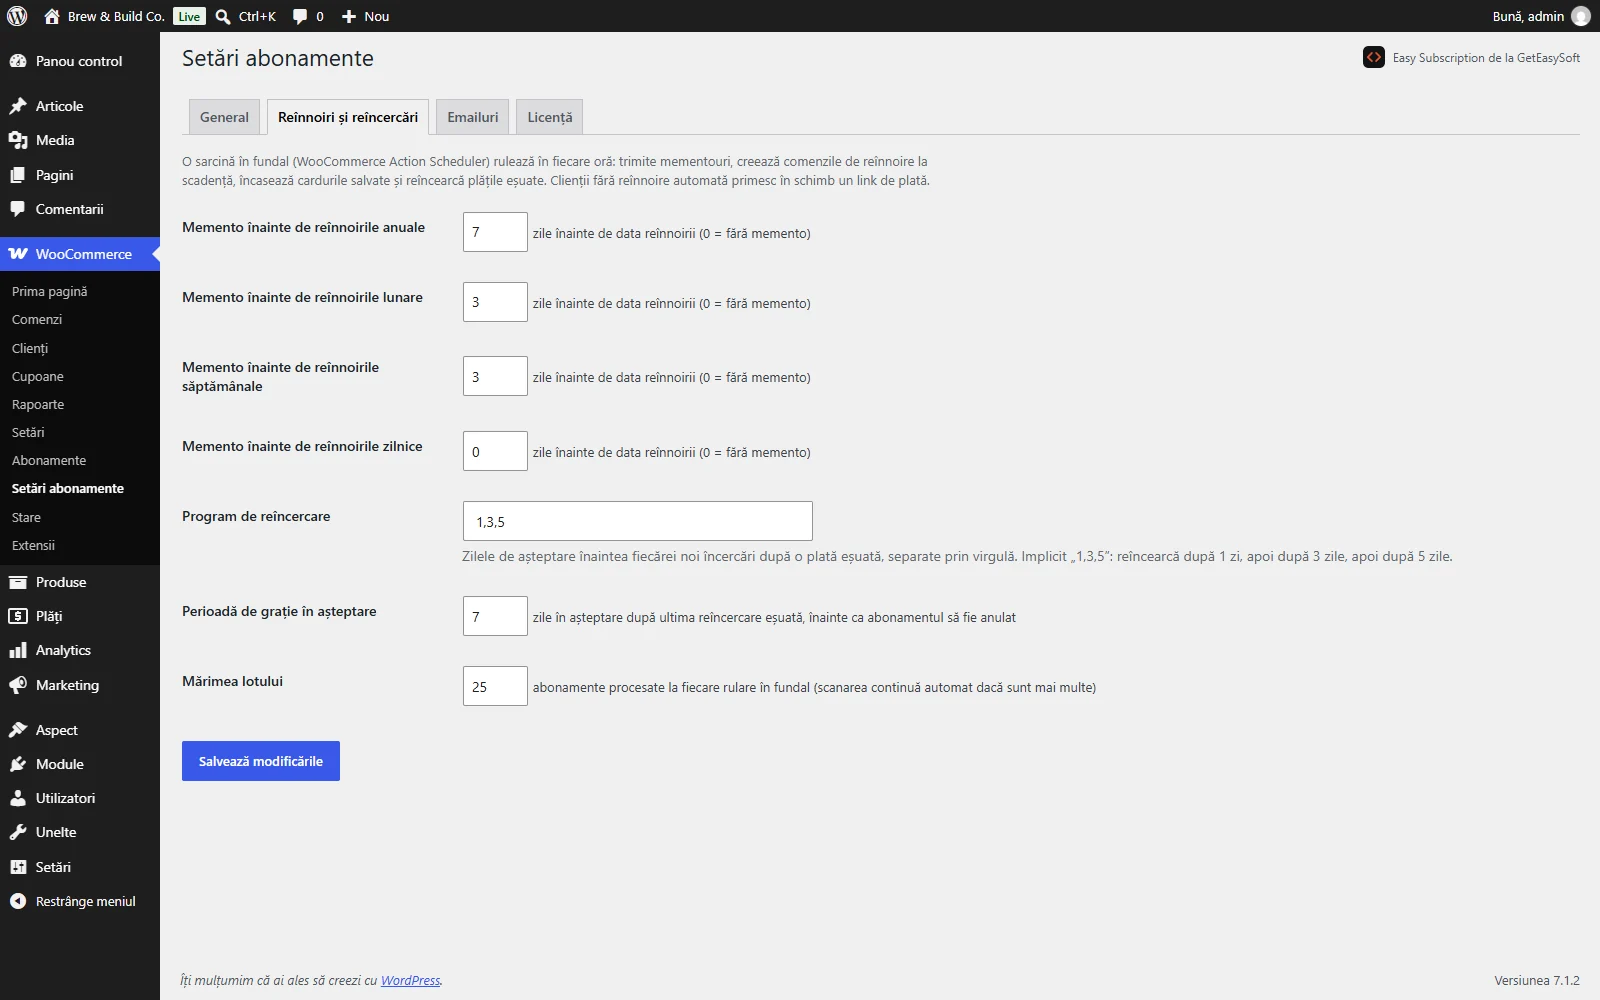Follow the WordPress footer link
Screen dimensions: 1600x1000
pos(410,980)
